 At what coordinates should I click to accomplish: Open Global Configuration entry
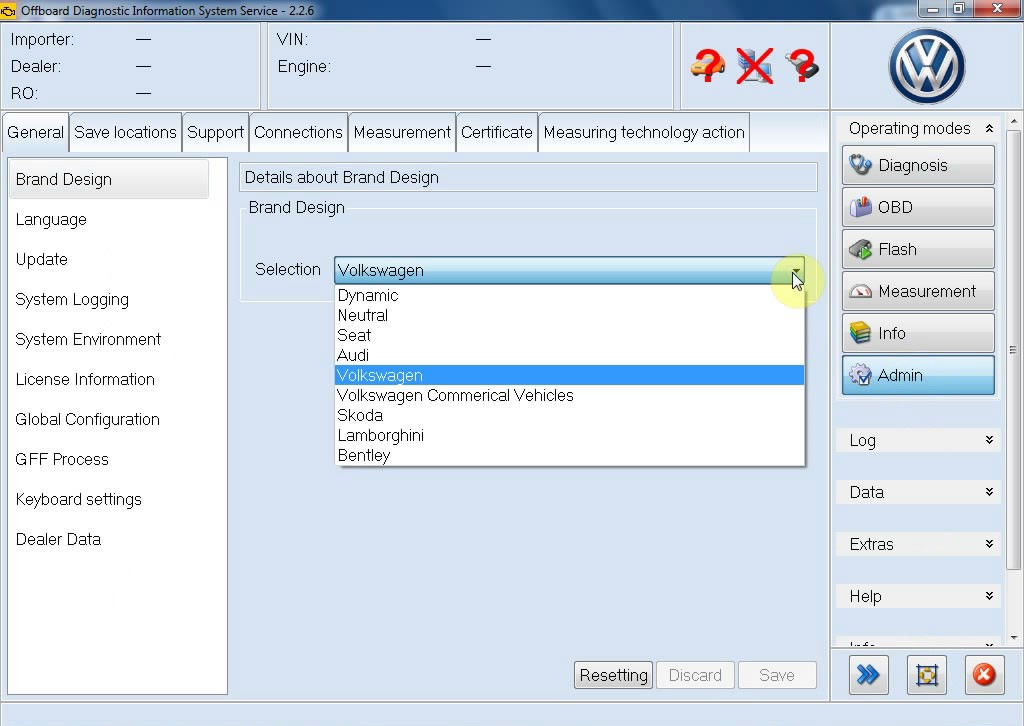(x=88, y=419)
